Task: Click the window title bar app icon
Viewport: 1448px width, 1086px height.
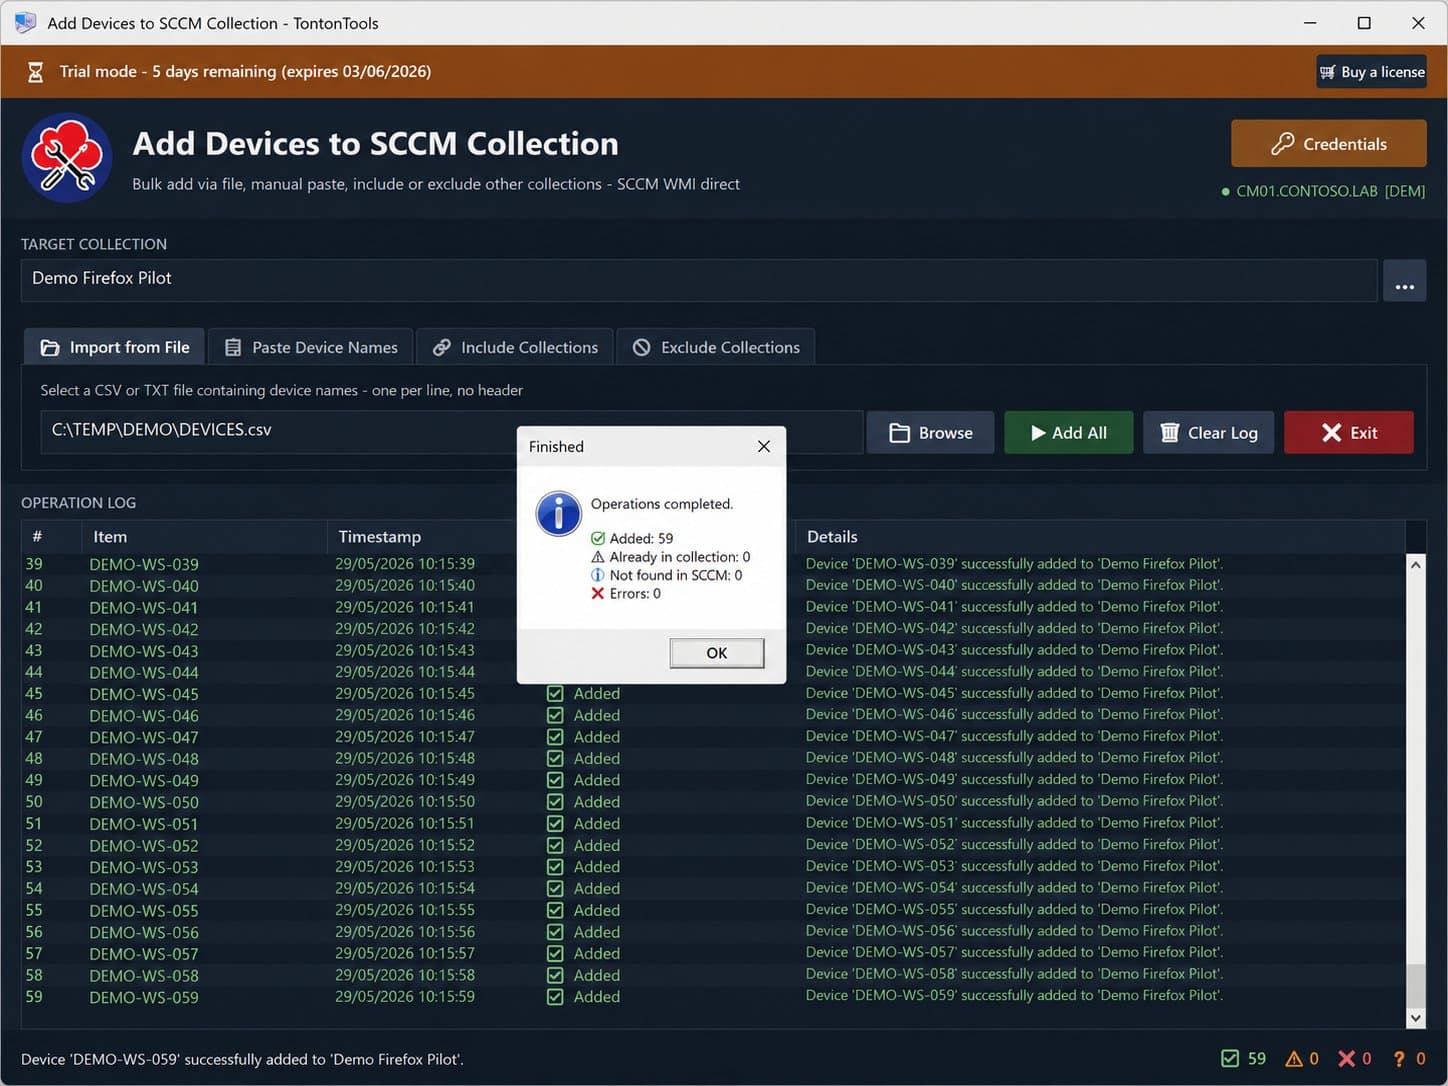Action: click(x=25, y=22)
